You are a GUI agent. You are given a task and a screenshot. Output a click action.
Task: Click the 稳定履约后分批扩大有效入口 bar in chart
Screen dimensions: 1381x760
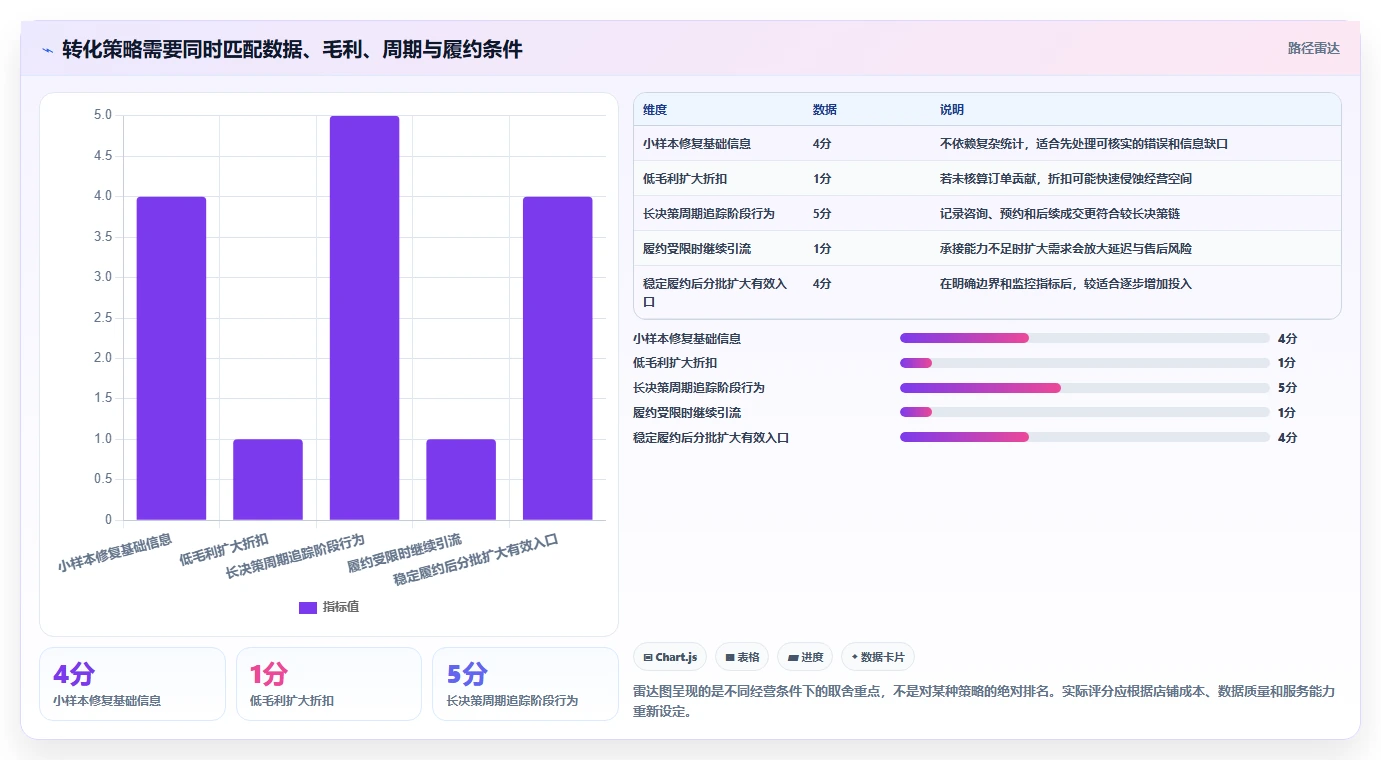pos(557,358)
